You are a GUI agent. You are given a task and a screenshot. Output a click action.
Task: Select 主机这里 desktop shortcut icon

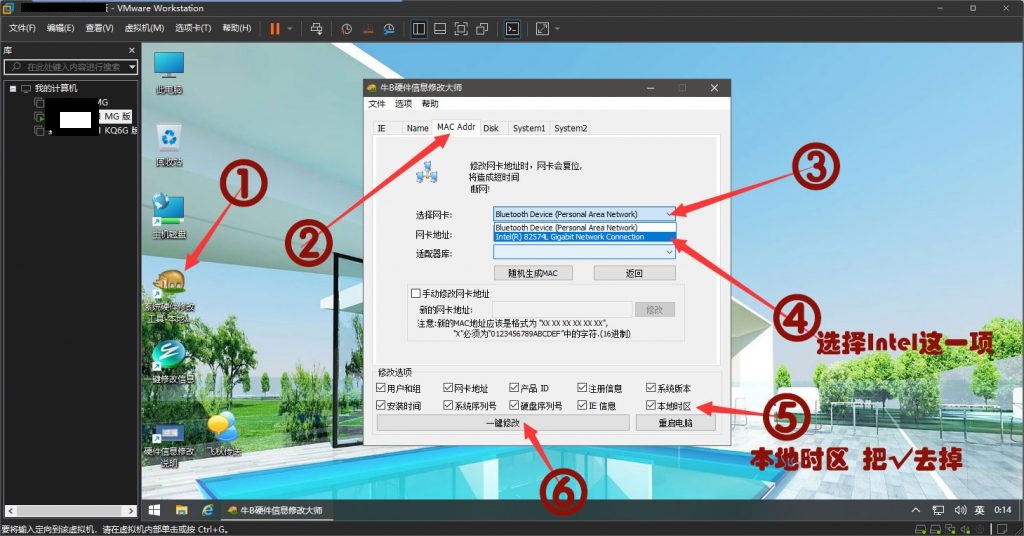(169, 216)
